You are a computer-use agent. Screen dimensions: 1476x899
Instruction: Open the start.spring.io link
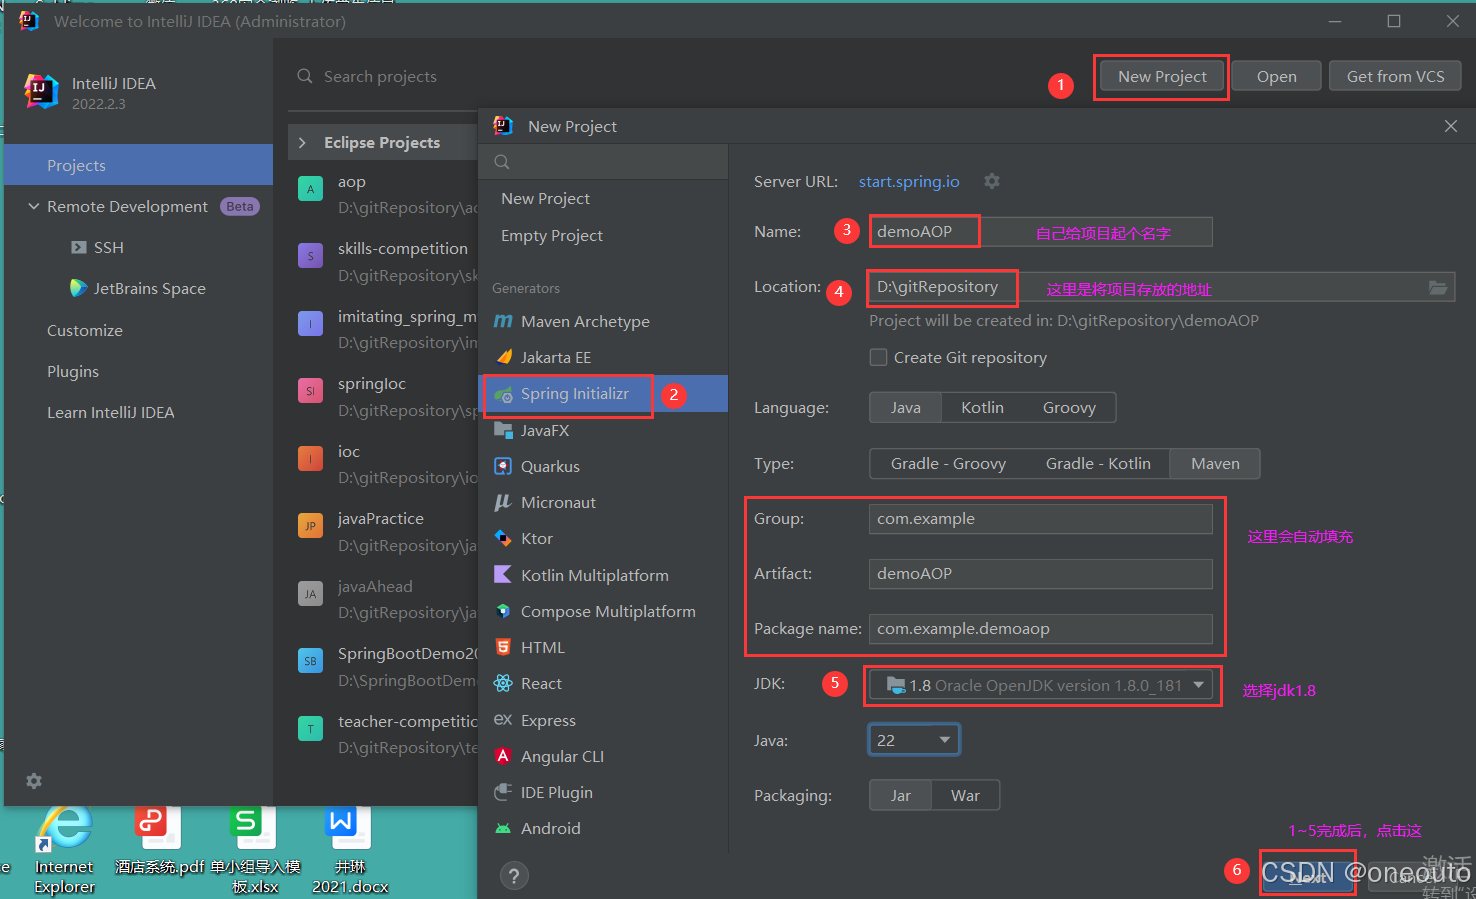click(909, 181)
